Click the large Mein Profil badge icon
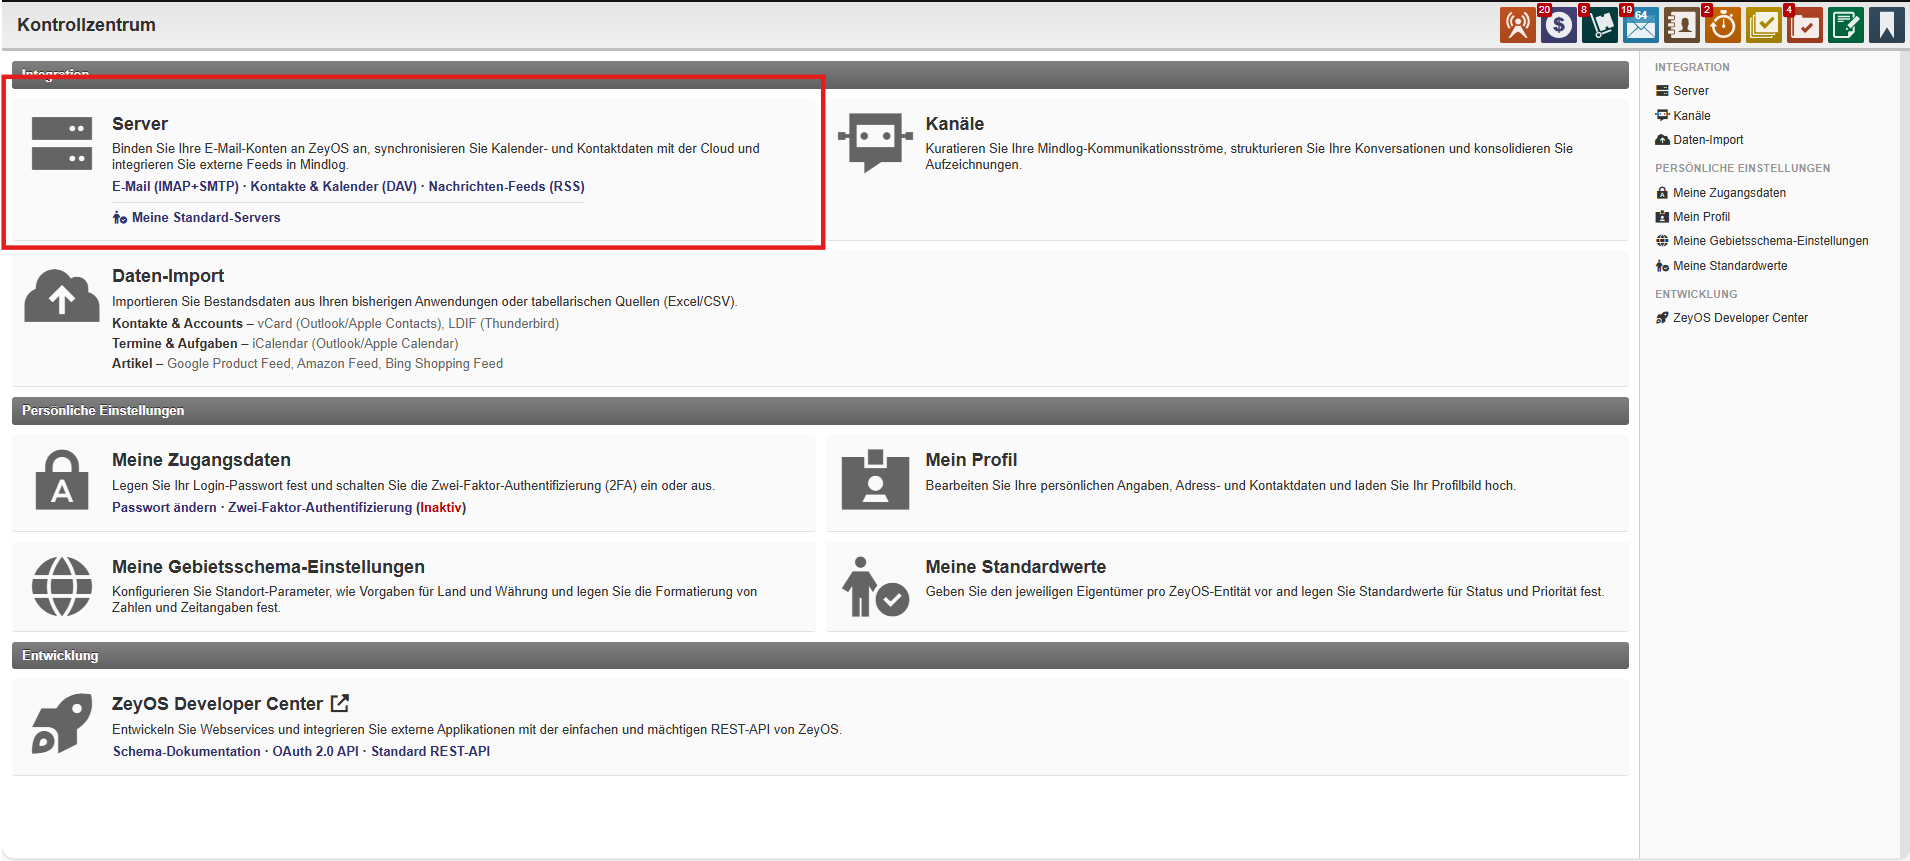1910x861 pixels. [x=875, y=480]
